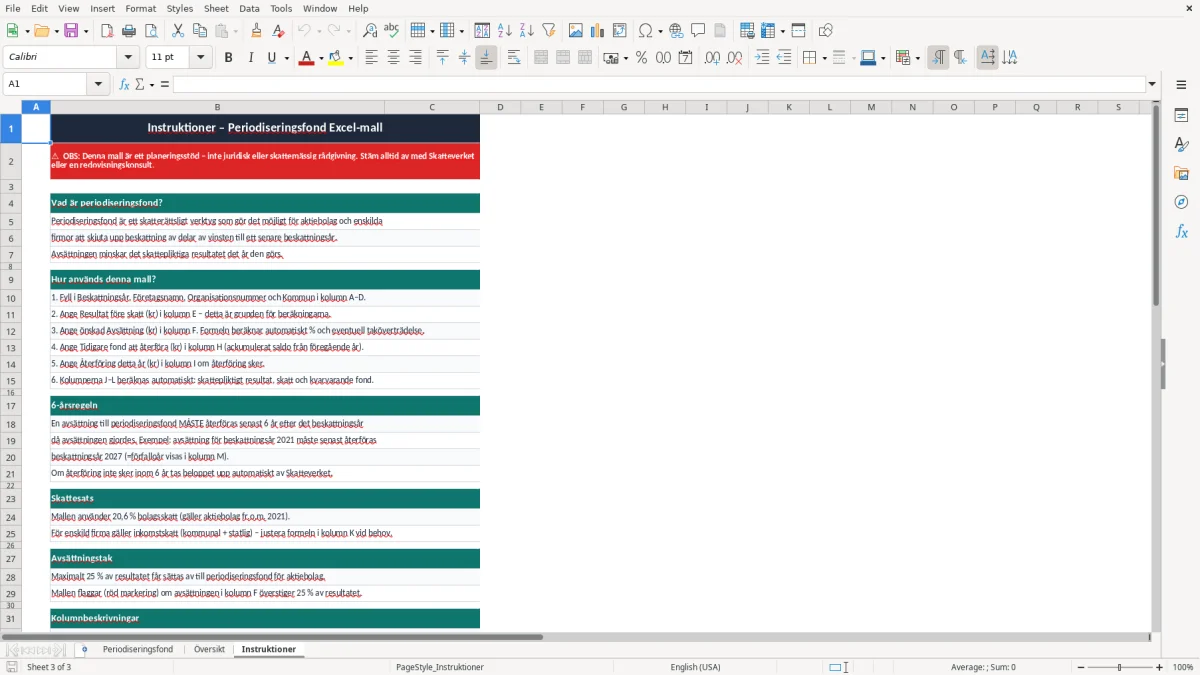Click the Select All corner button

click(11, 107)
